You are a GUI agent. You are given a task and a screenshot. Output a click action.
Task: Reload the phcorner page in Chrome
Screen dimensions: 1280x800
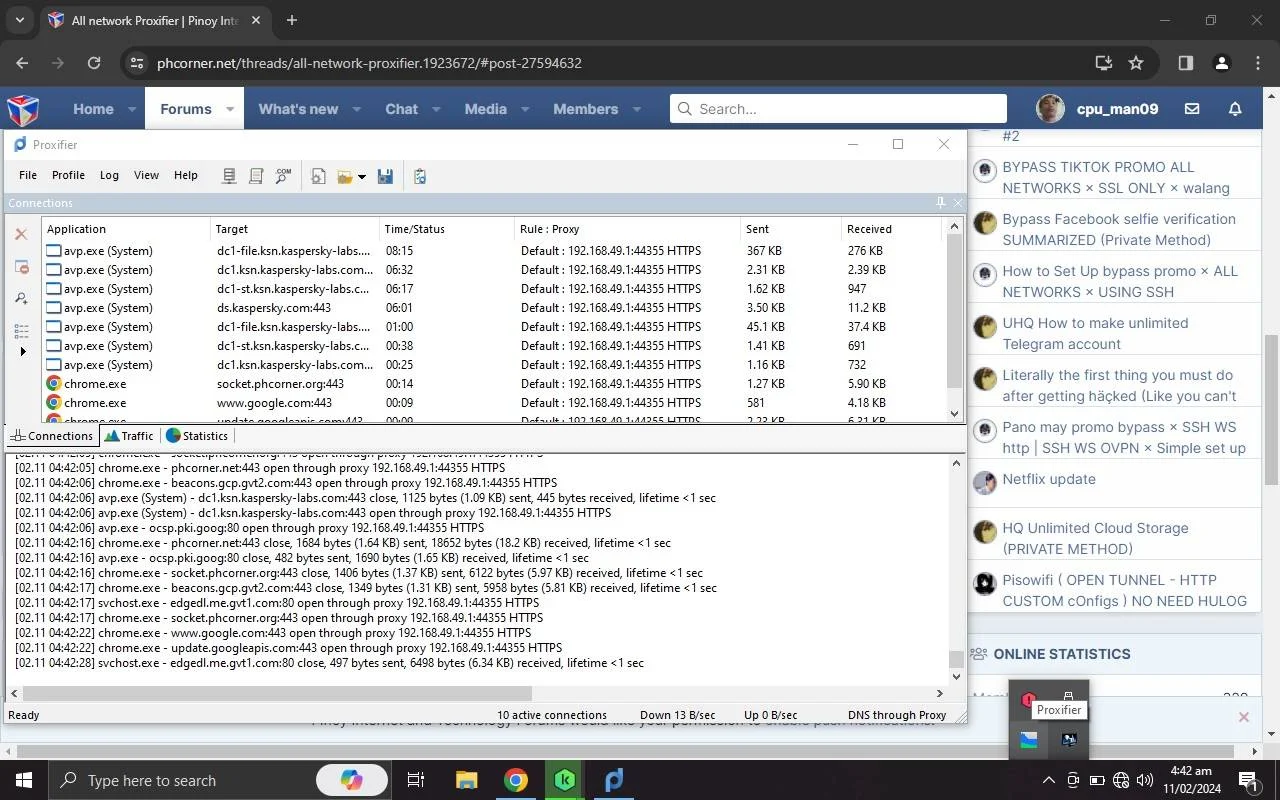click(94, 63)
